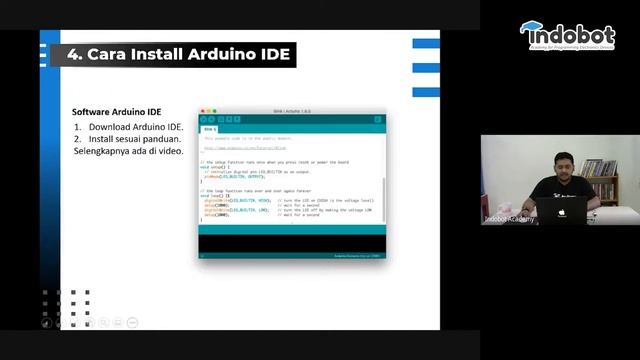
Task: Click the New sketch icon in Arduino toolbar
Action: click(221, 120)
